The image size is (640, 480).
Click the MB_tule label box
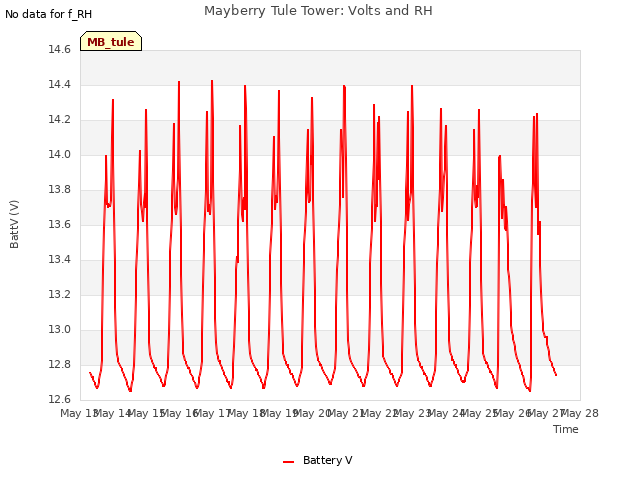point(111,41)
